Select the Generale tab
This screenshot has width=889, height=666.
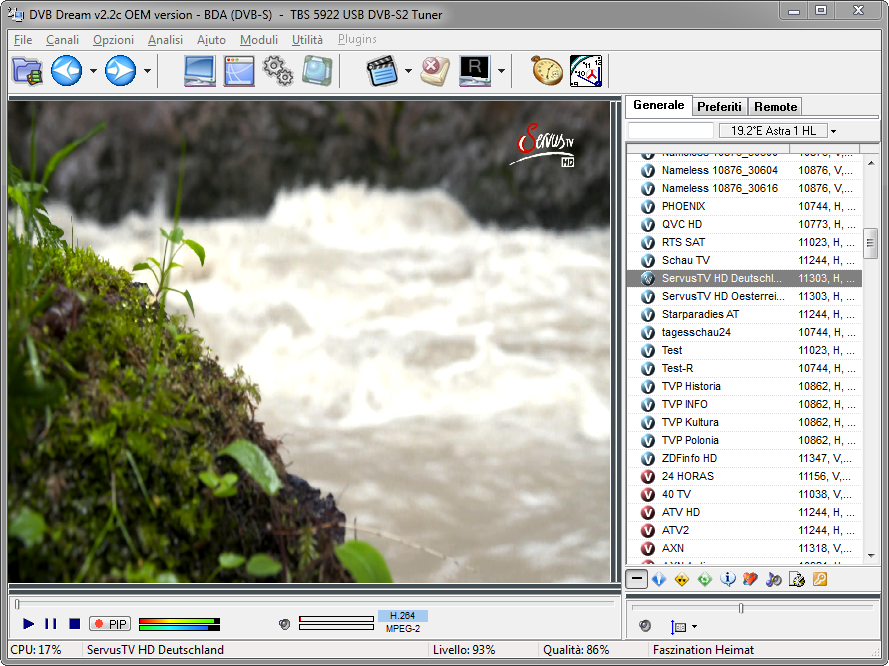(x=658, y=105)
